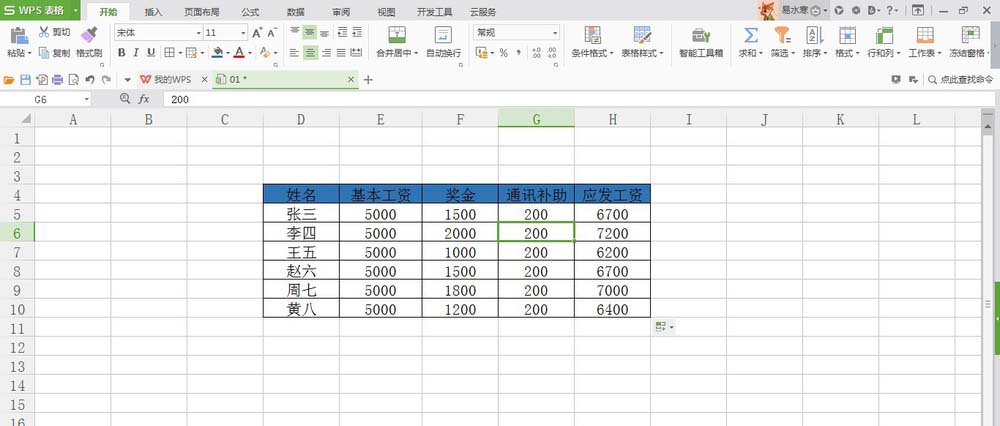Switch to Page Layout (页面布局) tab
1000x426 pixels.
click(x=200, y=12)
